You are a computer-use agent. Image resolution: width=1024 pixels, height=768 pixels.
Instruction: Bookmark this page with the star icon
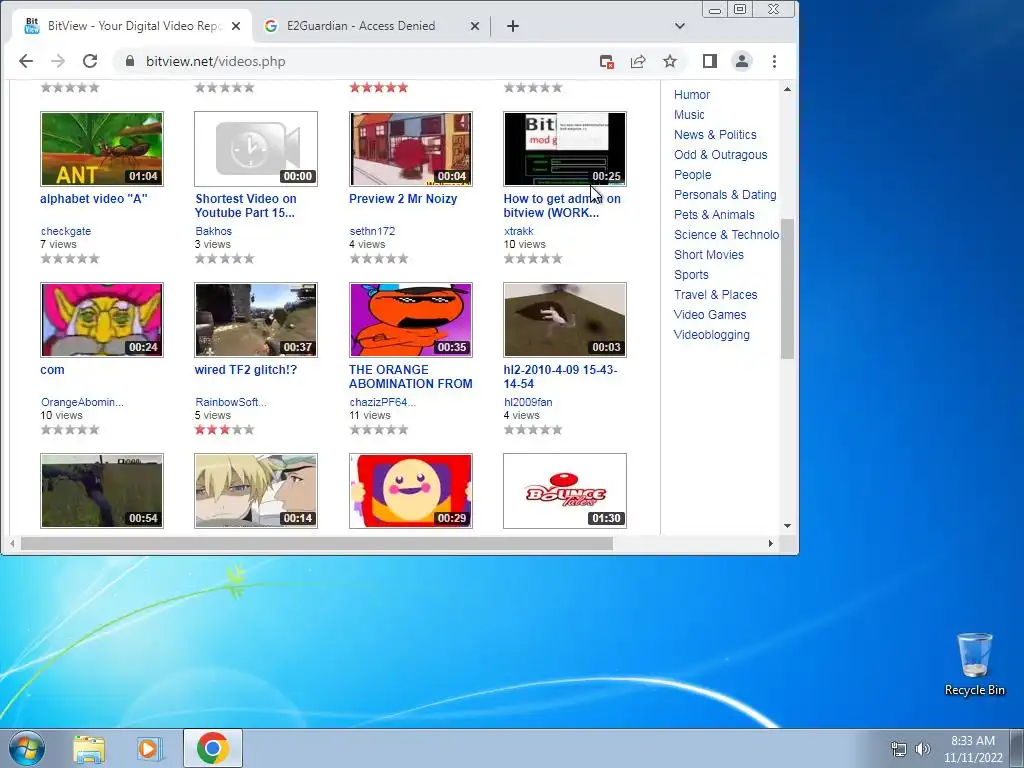click(x=670, y=61)
